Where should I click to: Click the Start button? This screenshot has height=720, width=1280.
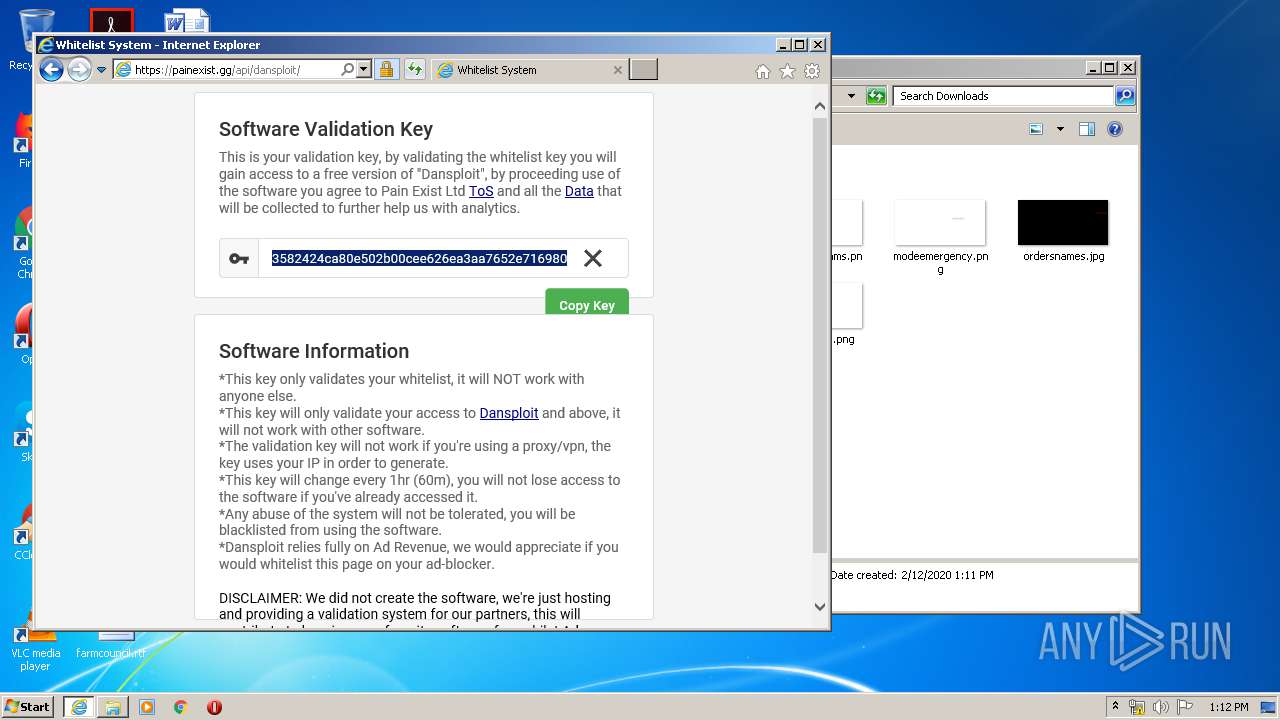[x=27, y=707]
